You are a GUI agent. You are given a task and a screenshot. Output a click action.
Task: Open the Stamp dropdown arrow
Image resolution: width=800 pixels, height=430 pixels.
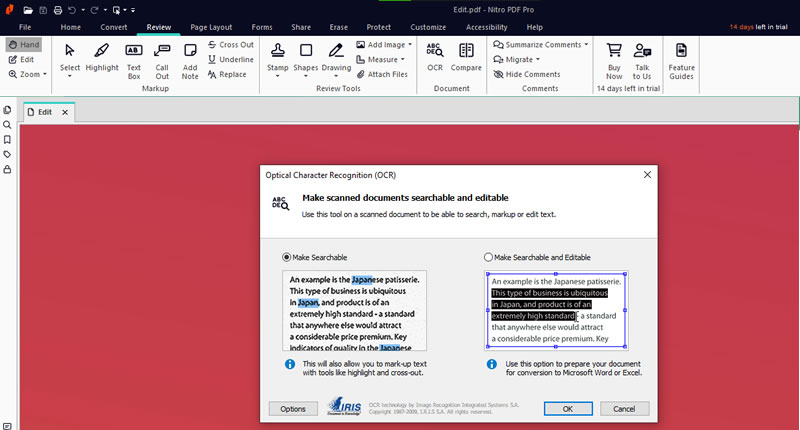[278, 77]
